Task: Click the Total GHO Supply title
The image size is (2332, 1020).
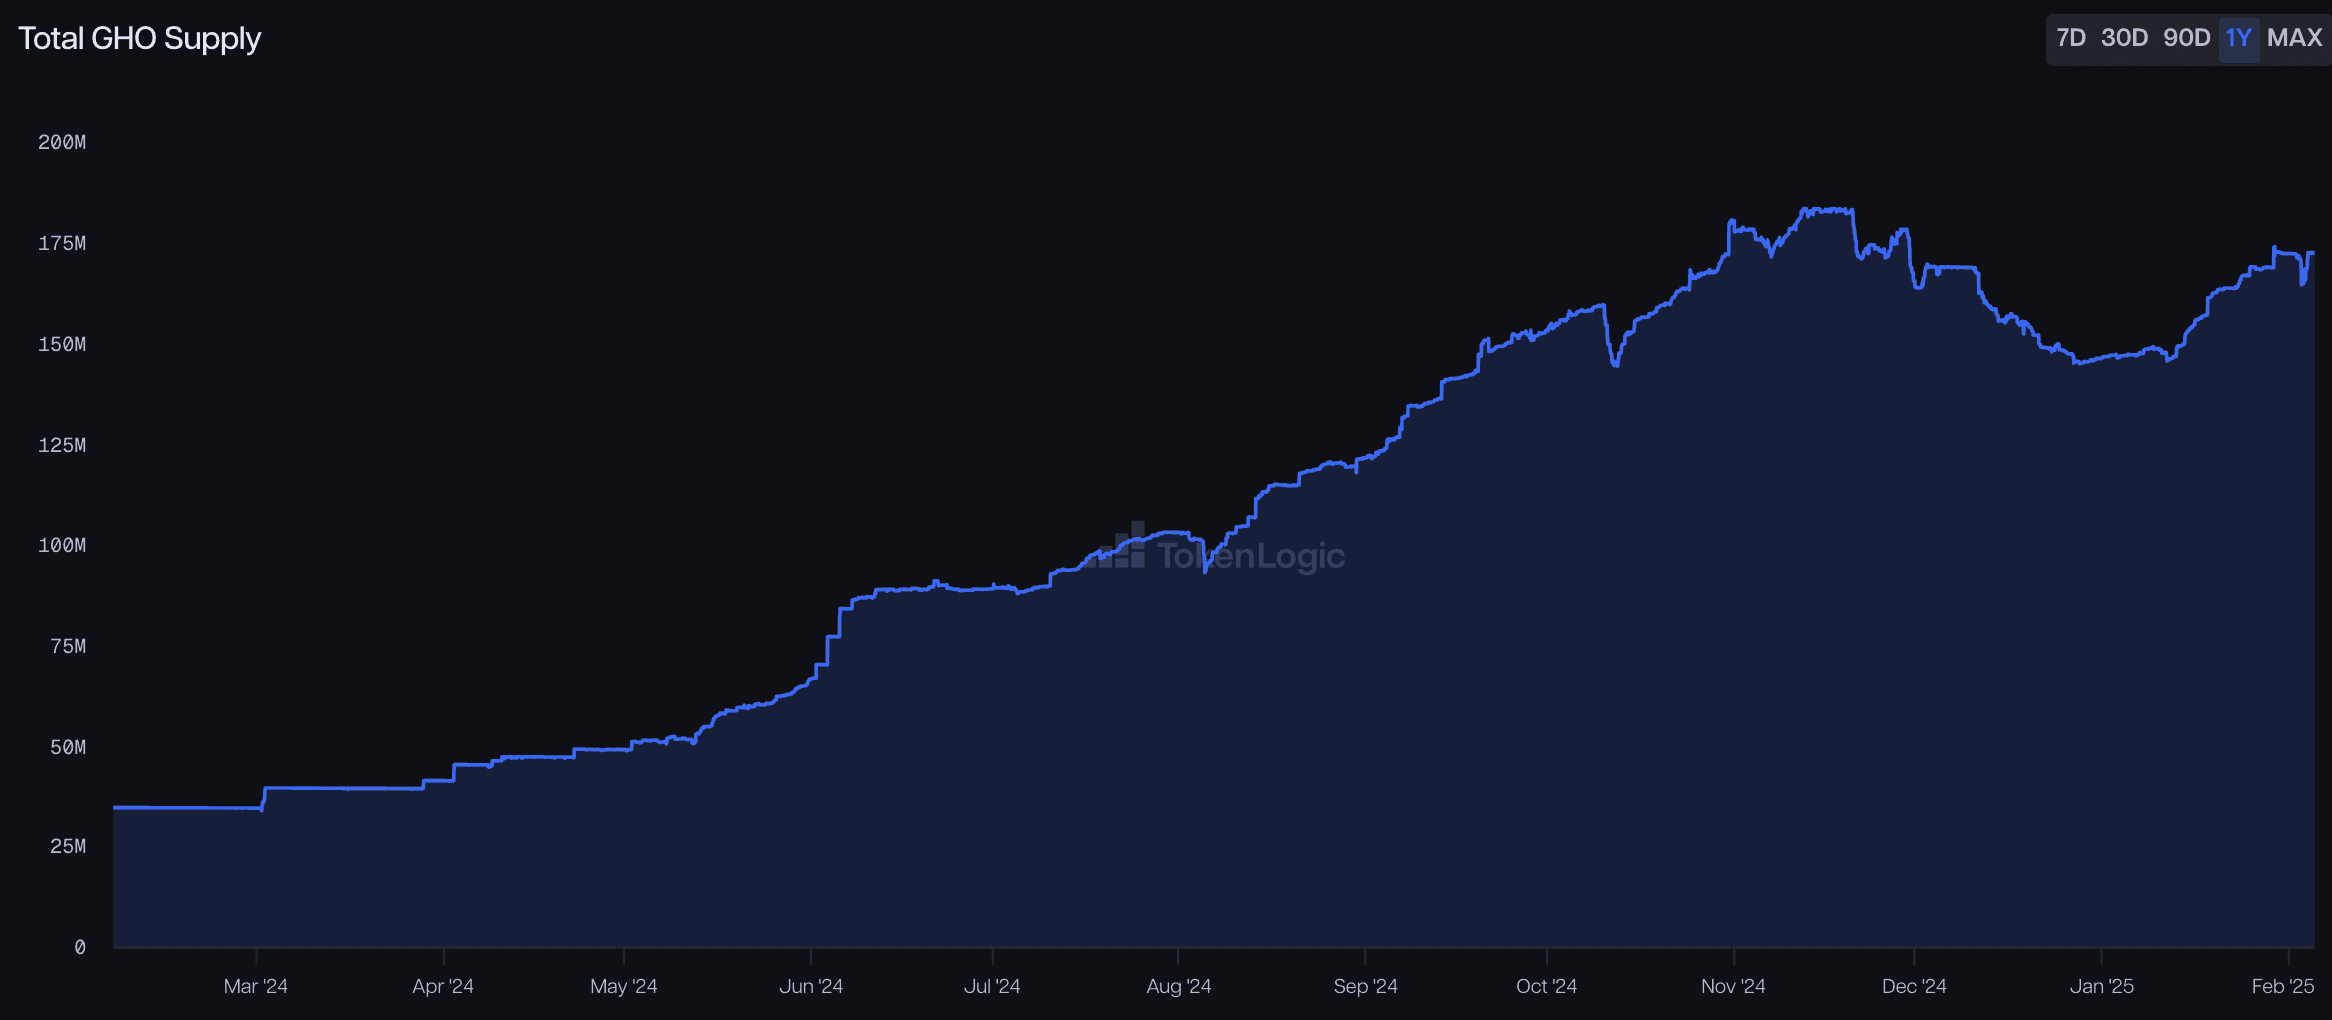Action: pyautogui.click(x=139, y=38)
